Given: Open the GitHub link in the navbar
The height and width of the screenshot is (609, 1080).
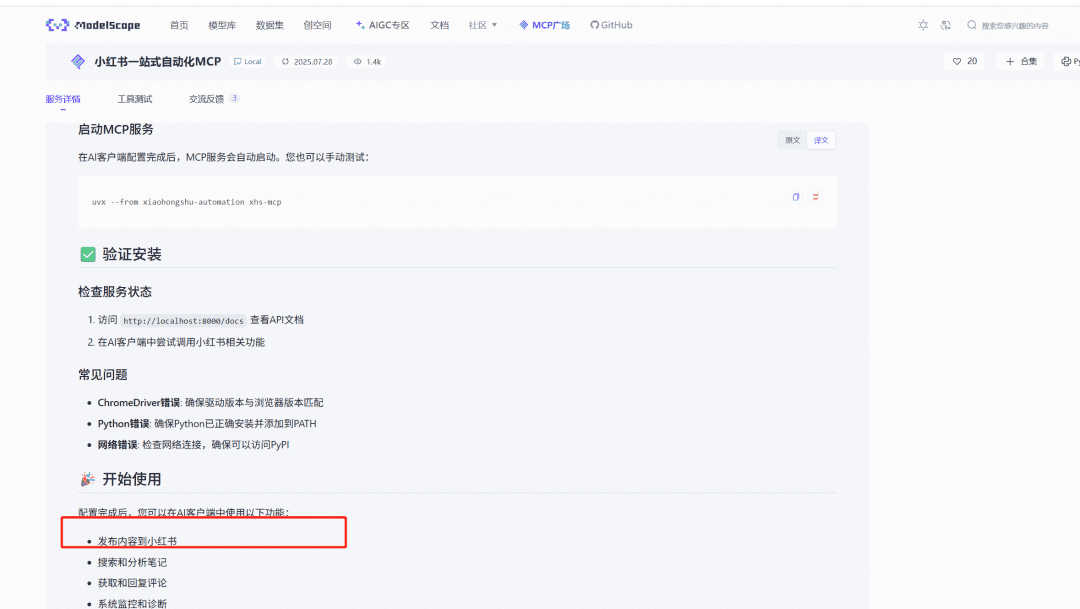Looking at the screenshot, I should [611, 25].
